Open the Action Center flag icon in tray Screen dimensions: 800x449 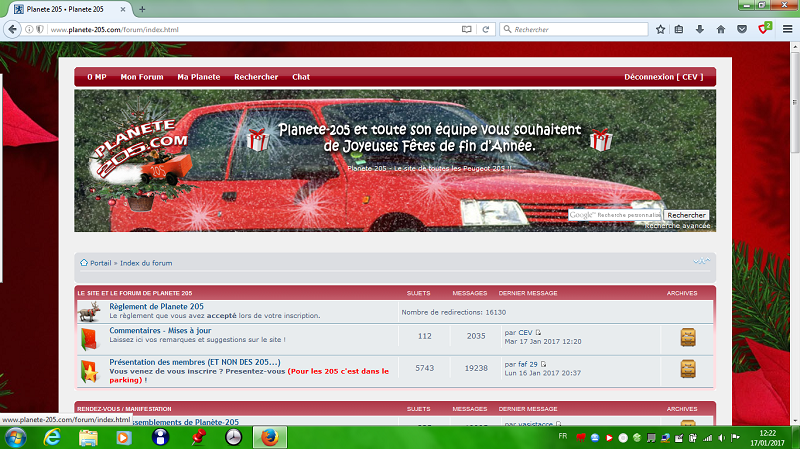(x=735, y=438)
